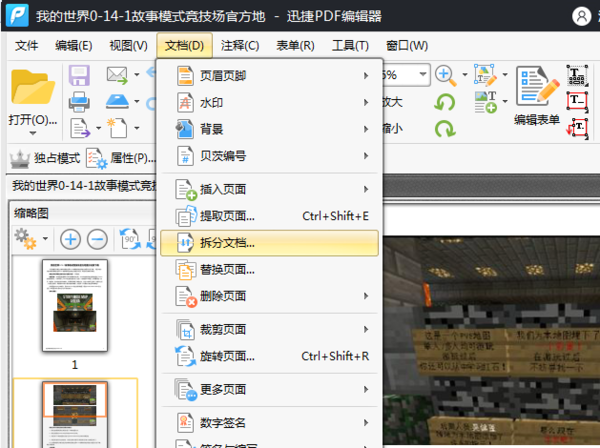
Task: Expand the Scanner icon dropdown arrow
Action: [137, 101]
